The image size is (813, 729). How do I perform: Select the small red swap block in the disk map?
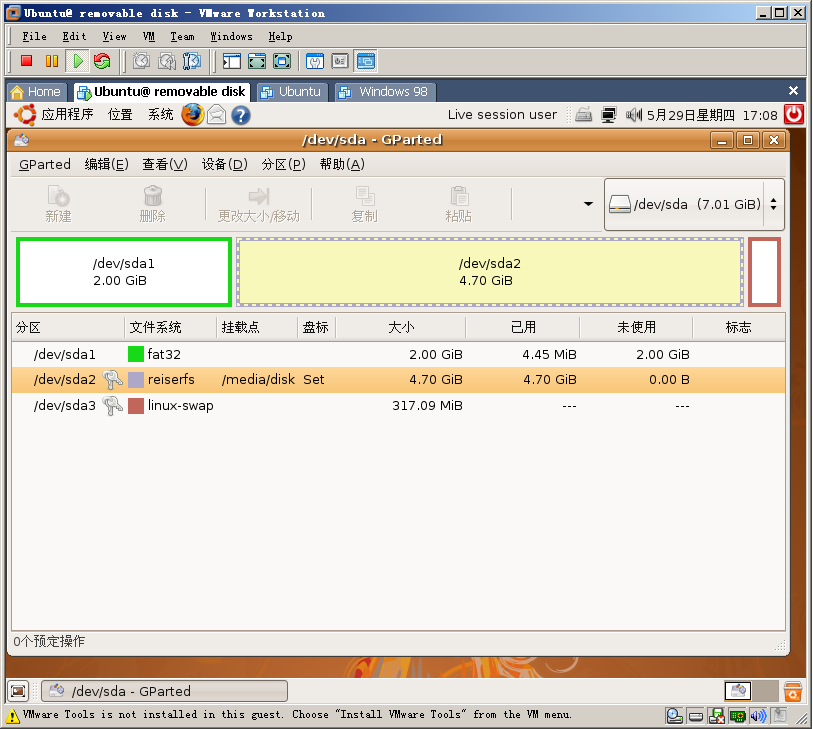tap(764, 272)
